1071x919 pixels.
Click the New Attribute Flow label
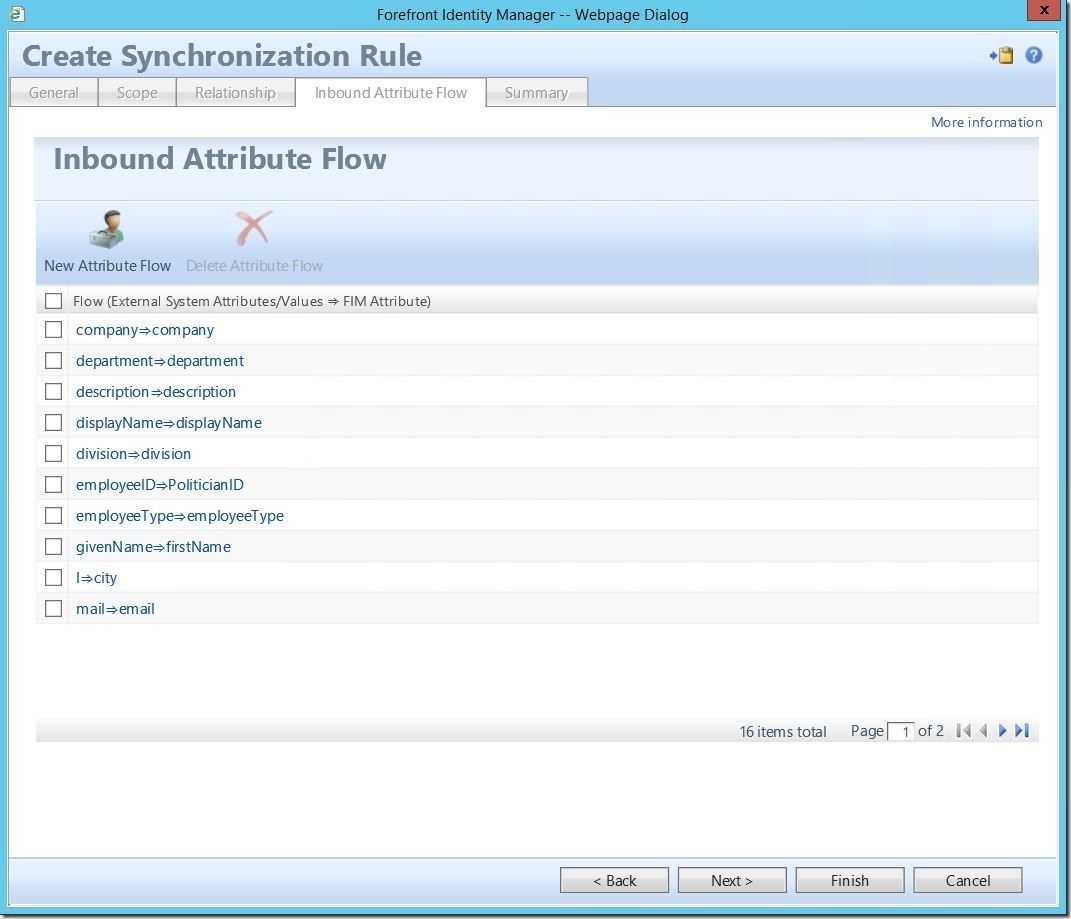107,266
